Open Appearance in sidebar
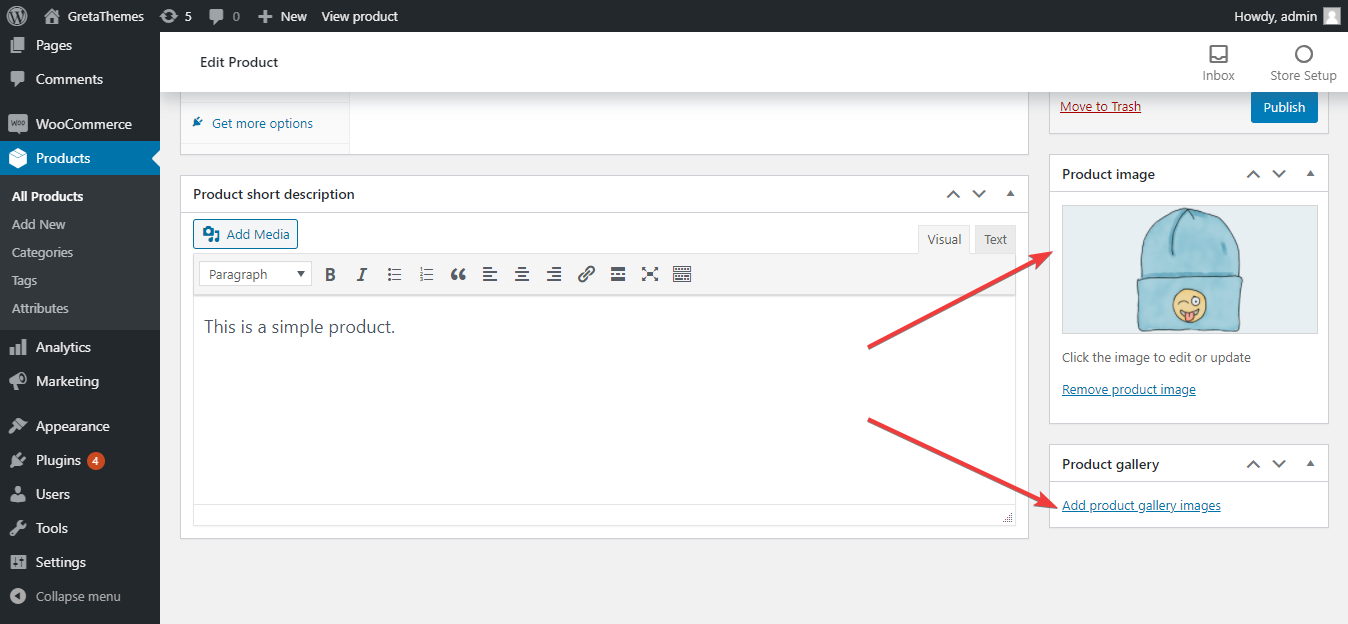Viewport: 1348px width, 624px height. 80,426
